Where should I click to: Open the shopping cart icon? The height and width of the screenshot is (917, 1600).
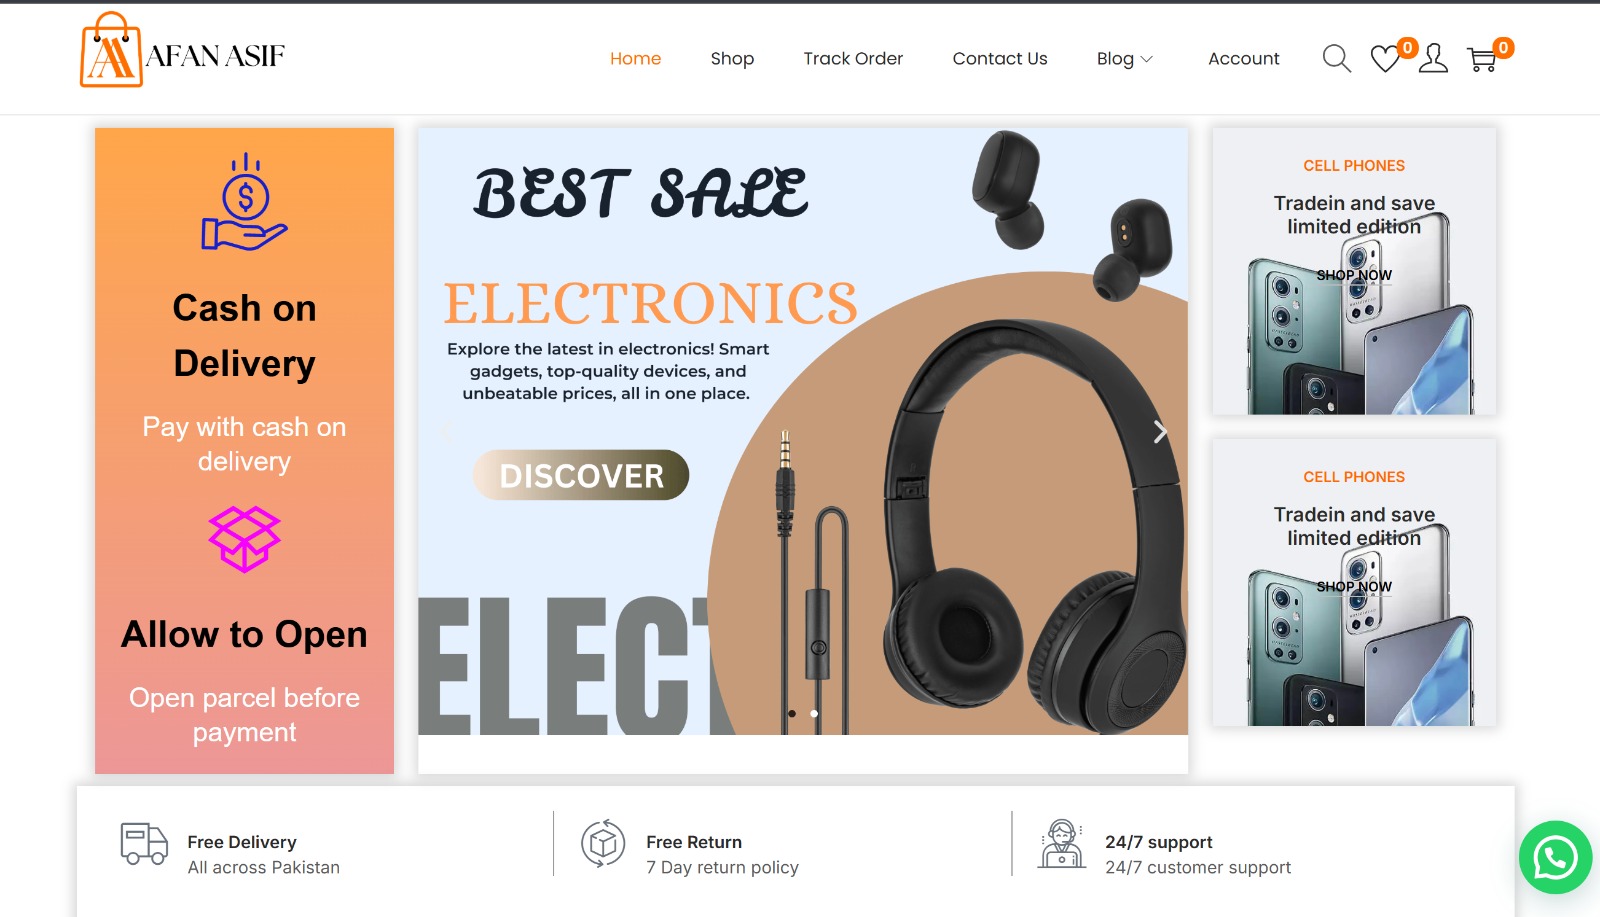click(1482, 60)
